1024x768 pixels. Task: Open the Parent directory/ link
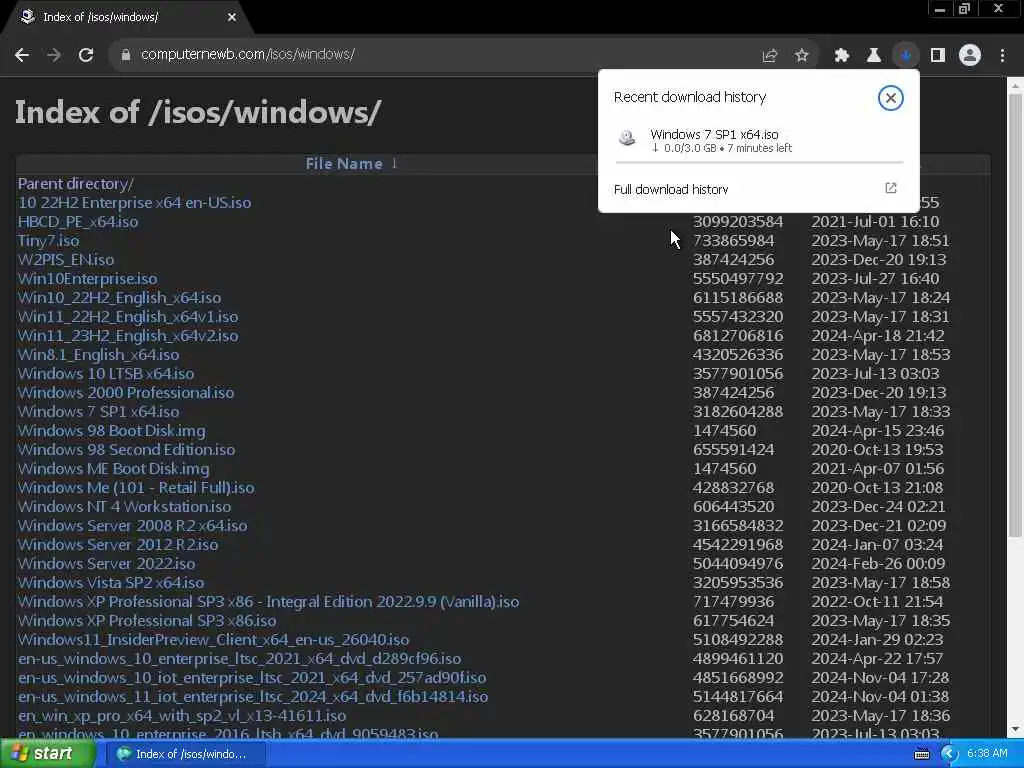75,184
